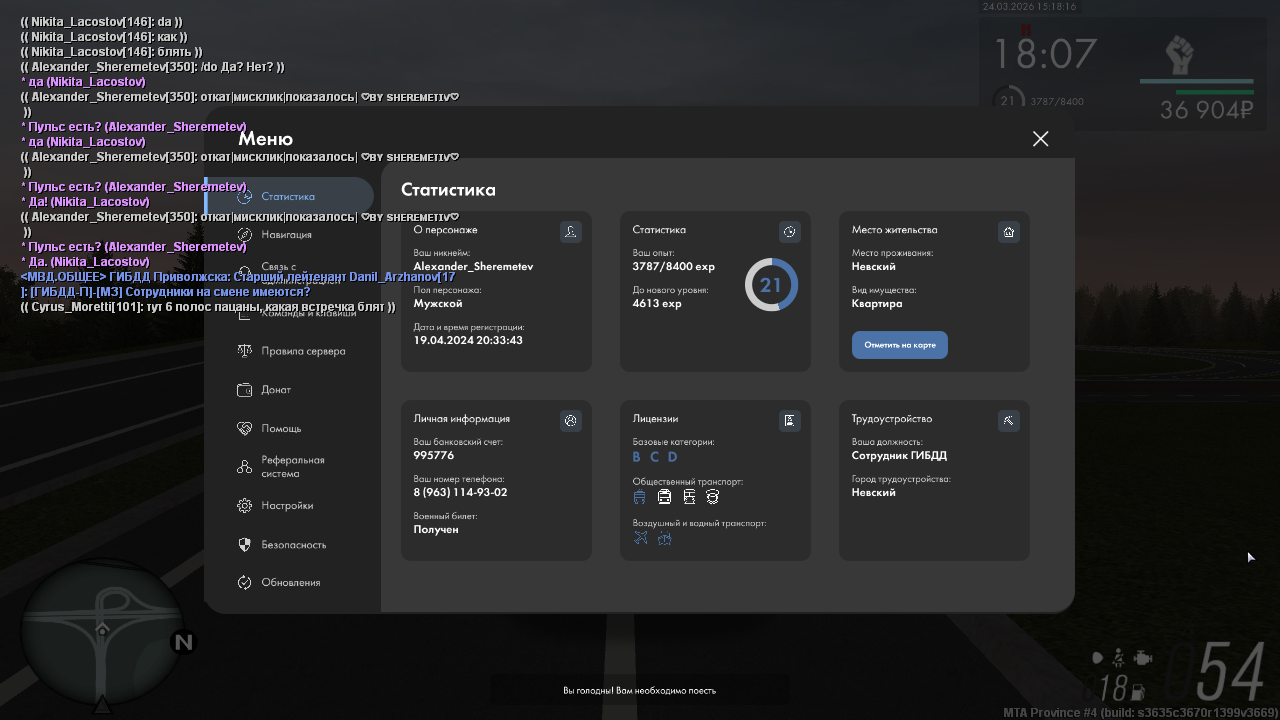
Task: Click the blue trolleybus license icon
Action: click(x=640, y=497)
